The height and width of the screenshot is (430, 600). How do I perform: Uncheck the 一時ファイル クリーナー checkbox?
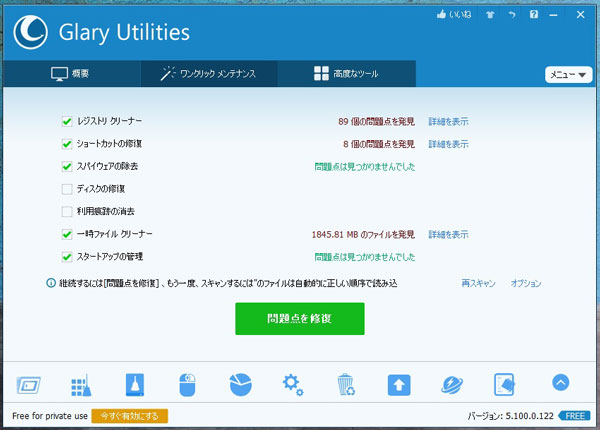67,234
